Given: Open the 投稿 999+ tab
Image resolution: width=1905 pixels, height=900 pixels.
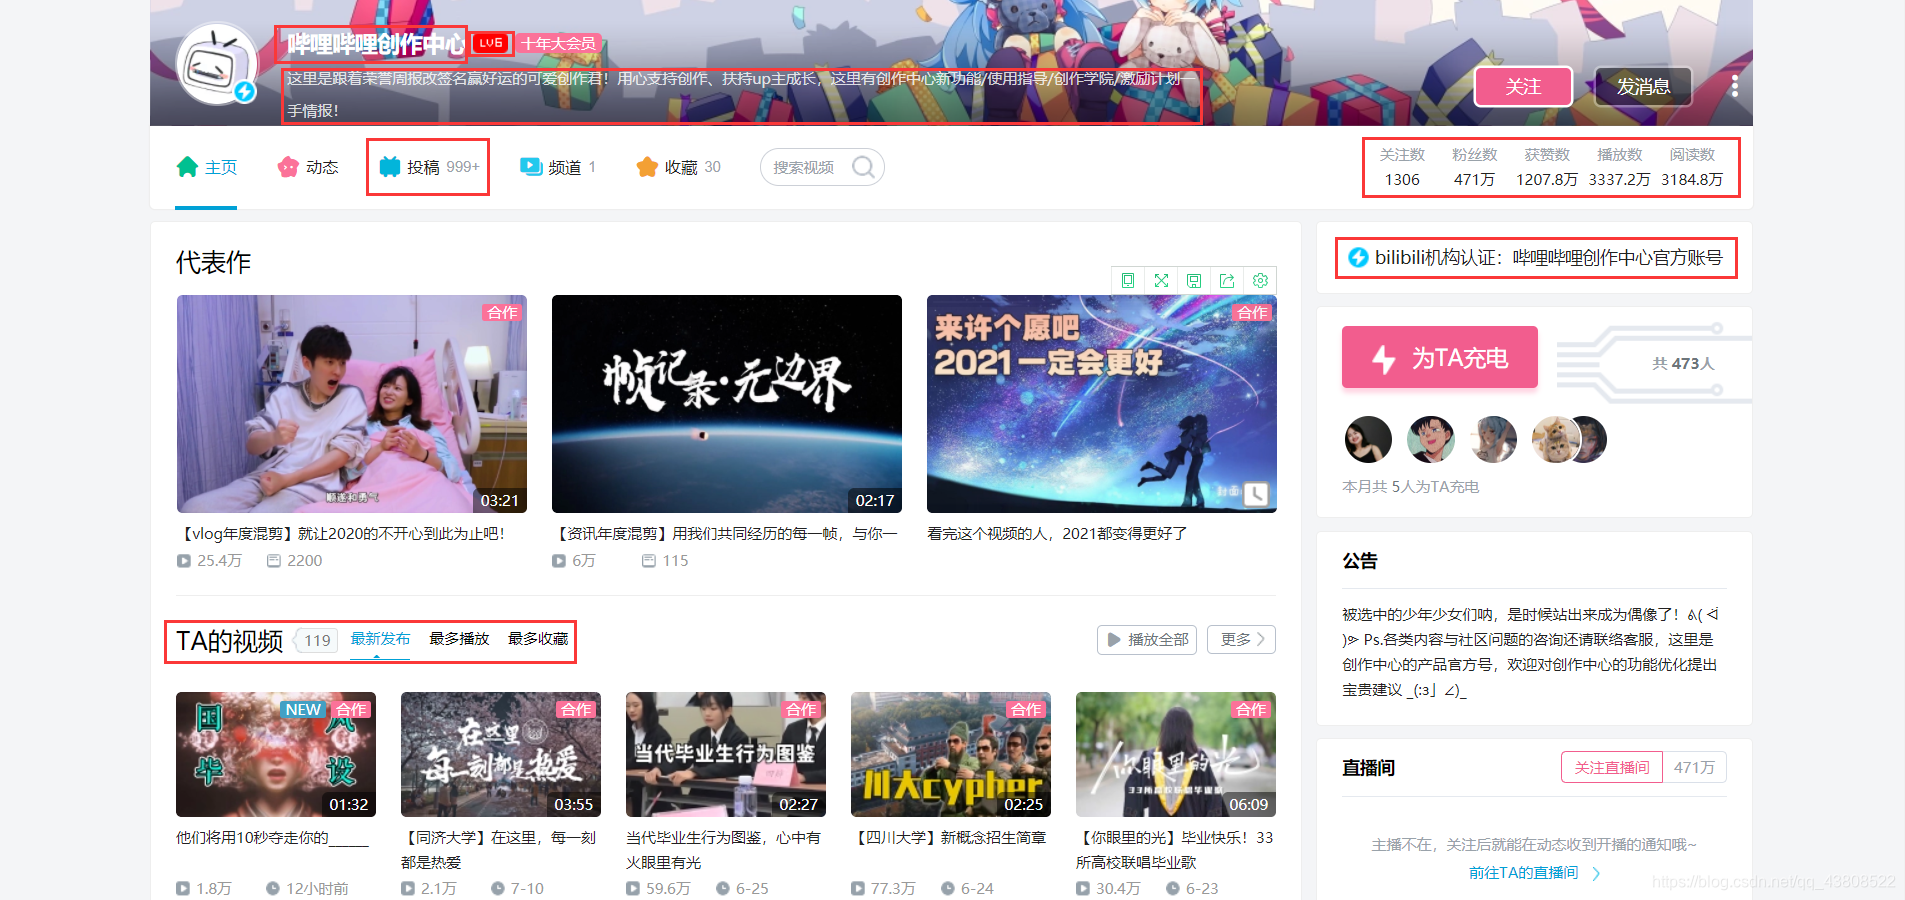Looking at the screenshot, I should [x=429, y=167].
